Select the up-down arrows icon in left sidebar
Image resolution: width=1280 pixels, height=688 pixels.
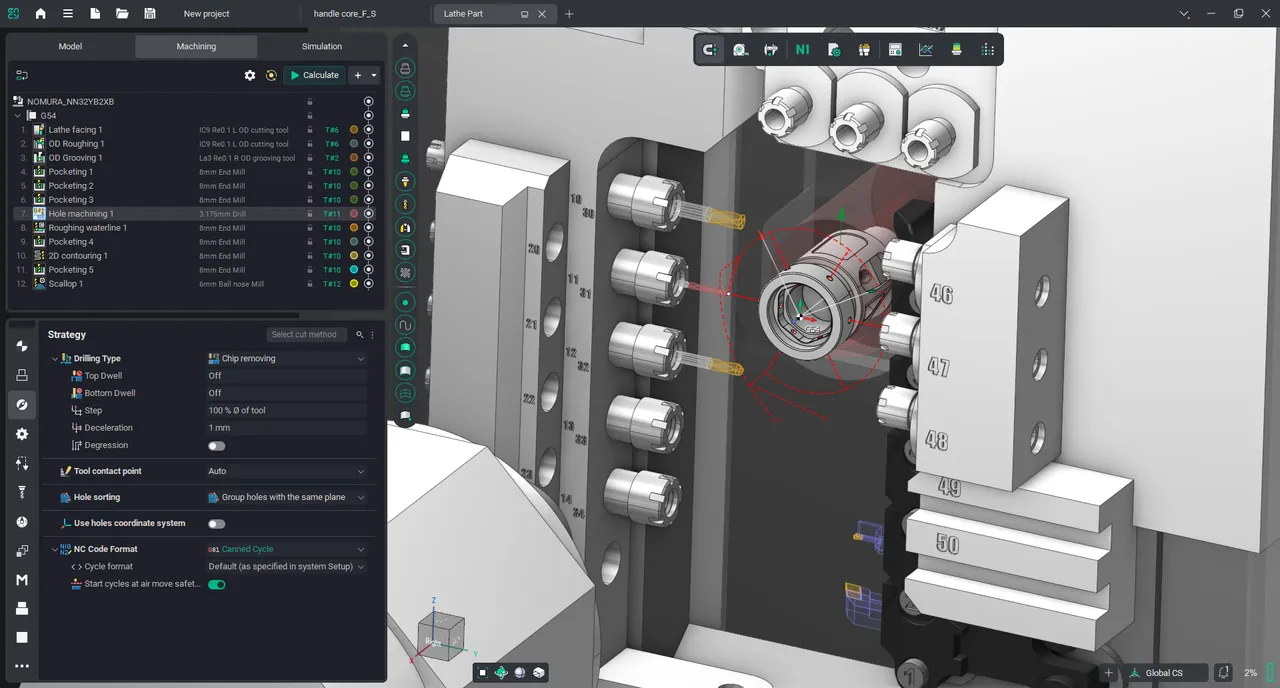coord(22,463)
